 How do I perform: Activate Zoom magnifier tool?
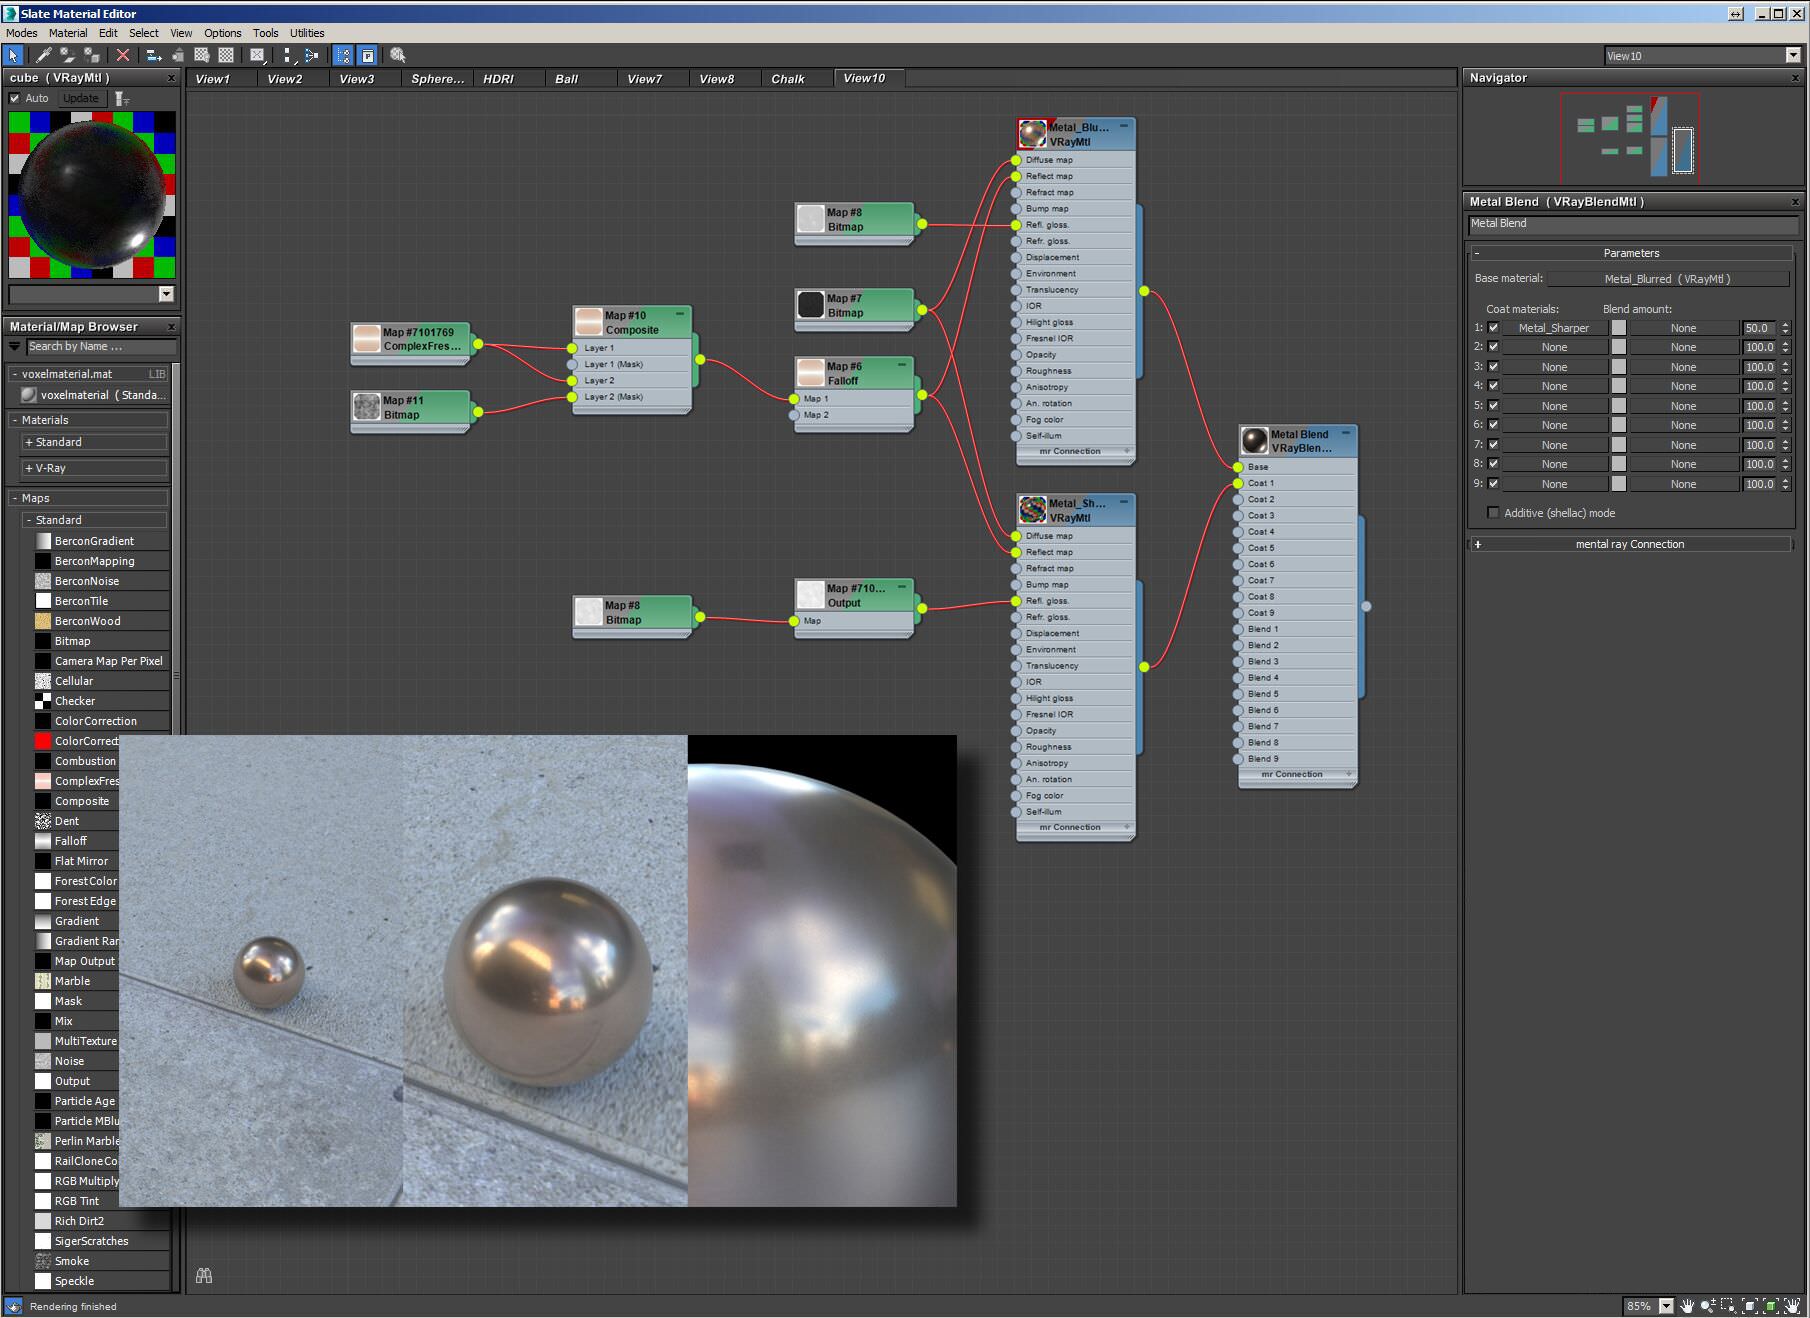[x=1708, y=1305]
